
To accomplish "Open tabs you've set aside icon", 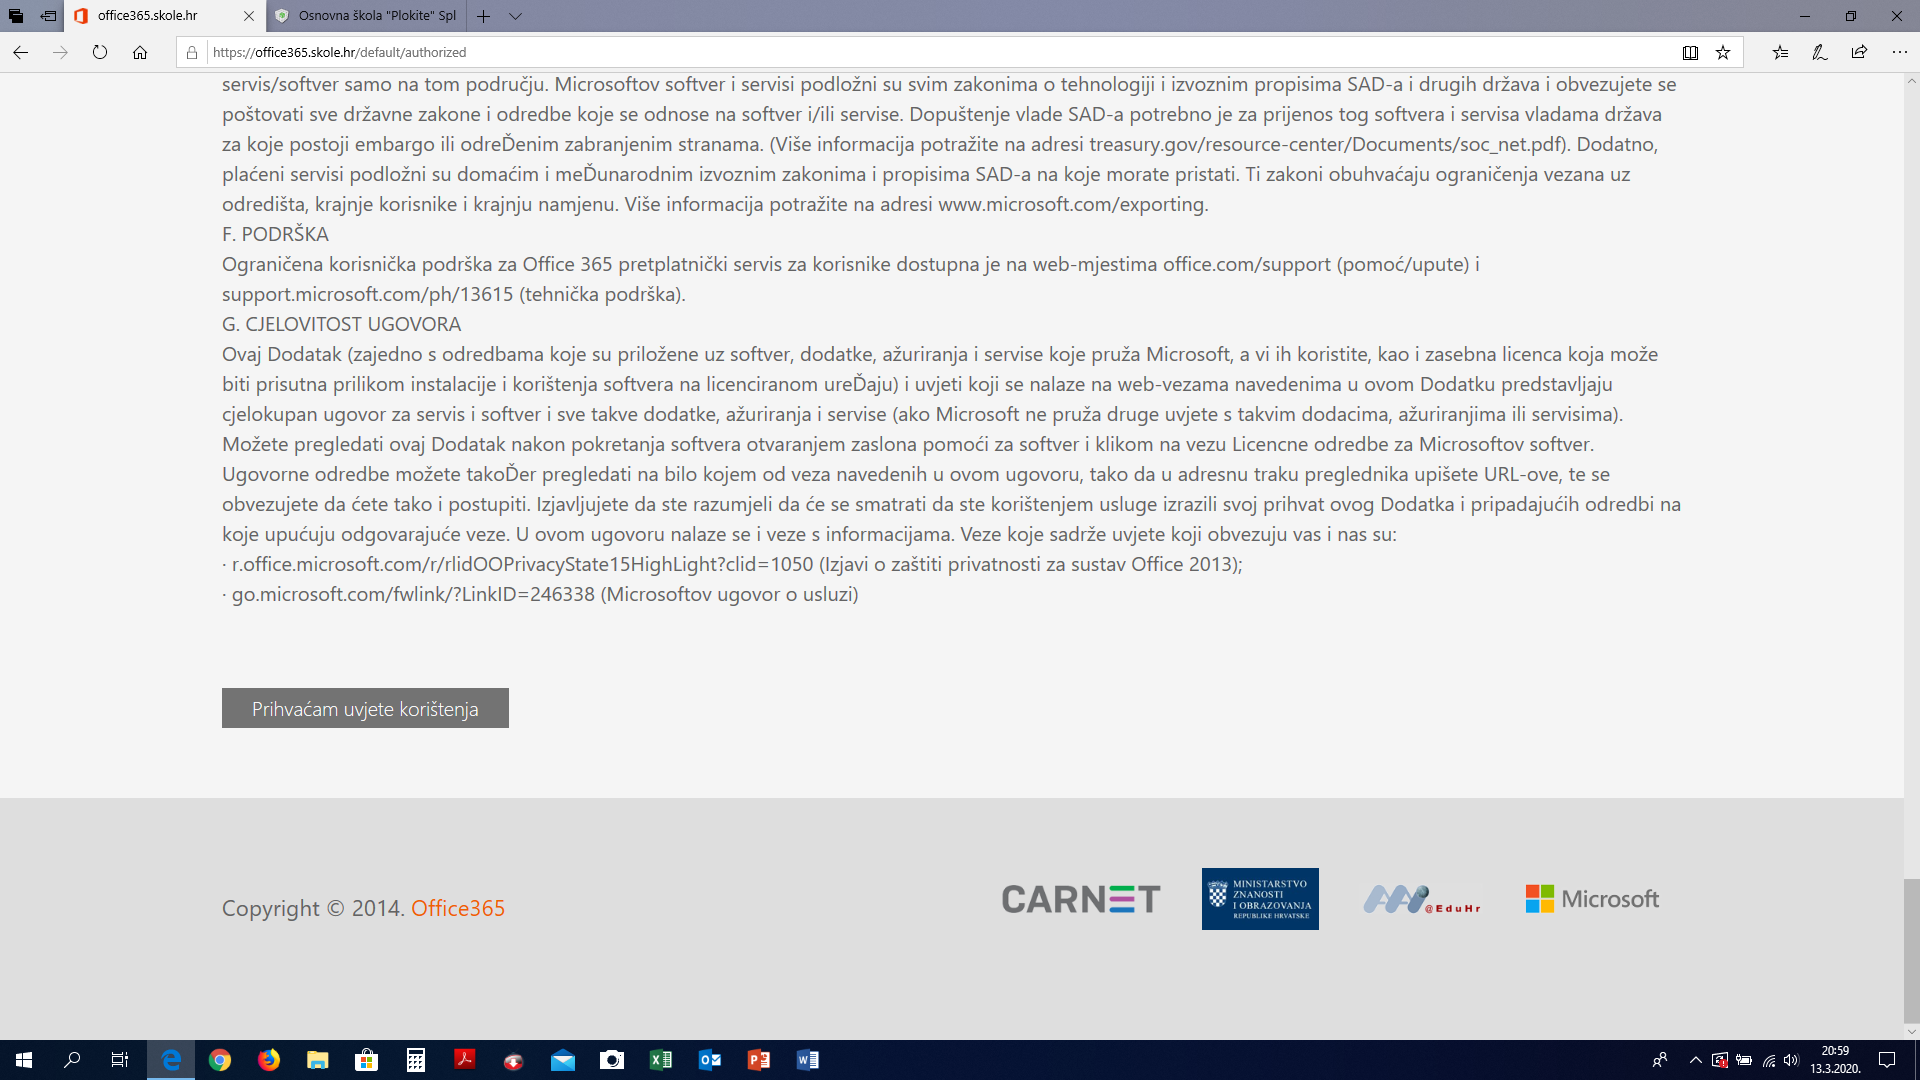I will click(16, 16).
